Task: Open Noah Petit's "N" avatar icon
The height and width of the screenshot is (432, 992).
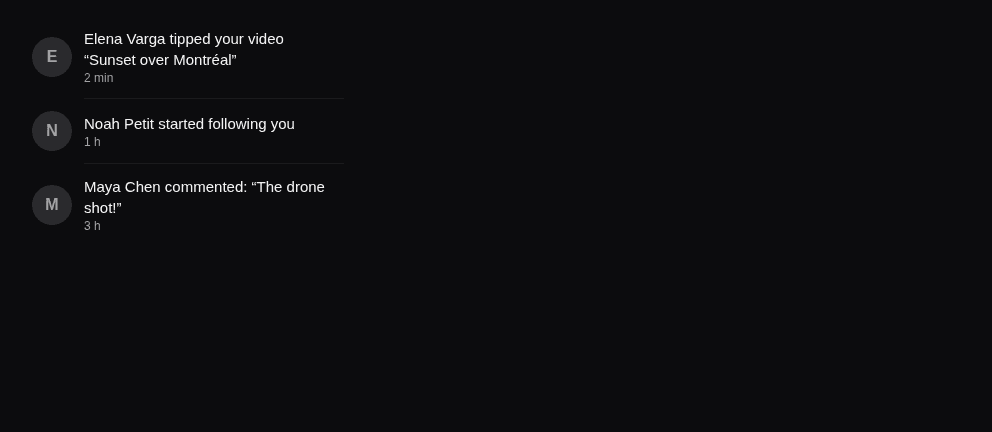Action: [x=52, y=131]
